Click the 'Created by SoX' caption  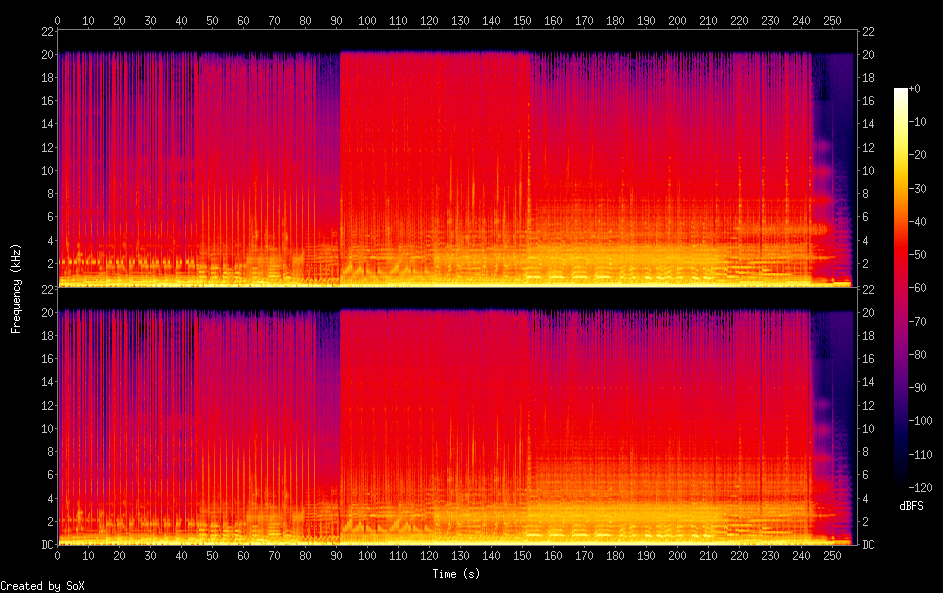42,586
